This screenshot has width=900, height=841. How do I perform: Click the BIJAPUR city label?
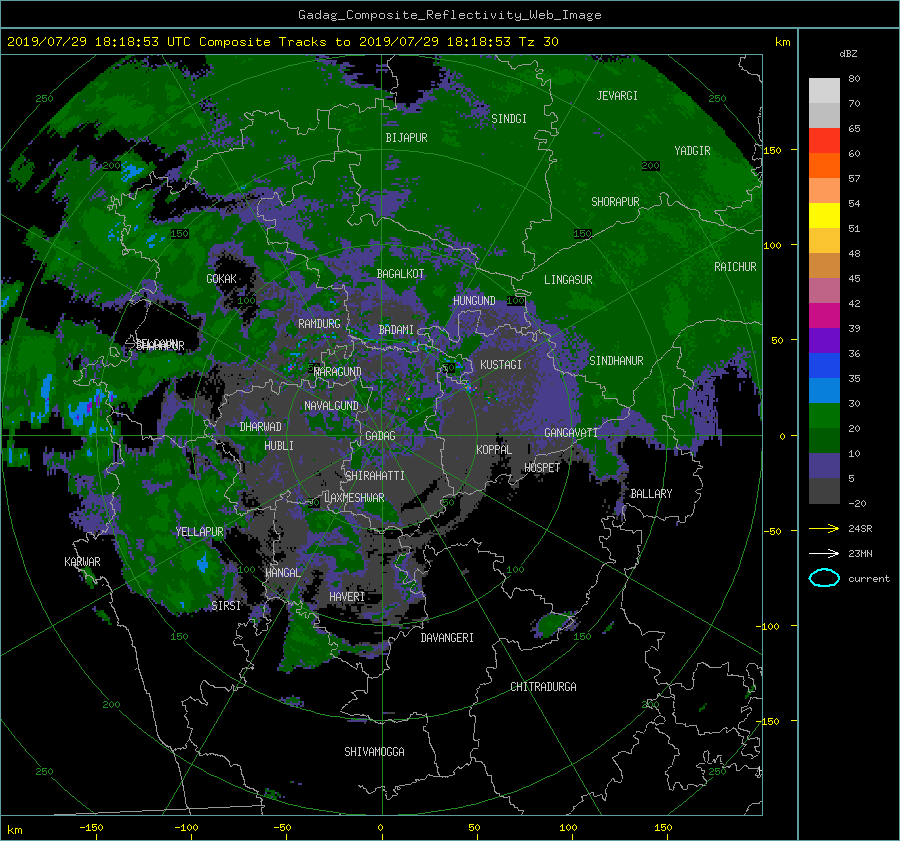point(406,138)
